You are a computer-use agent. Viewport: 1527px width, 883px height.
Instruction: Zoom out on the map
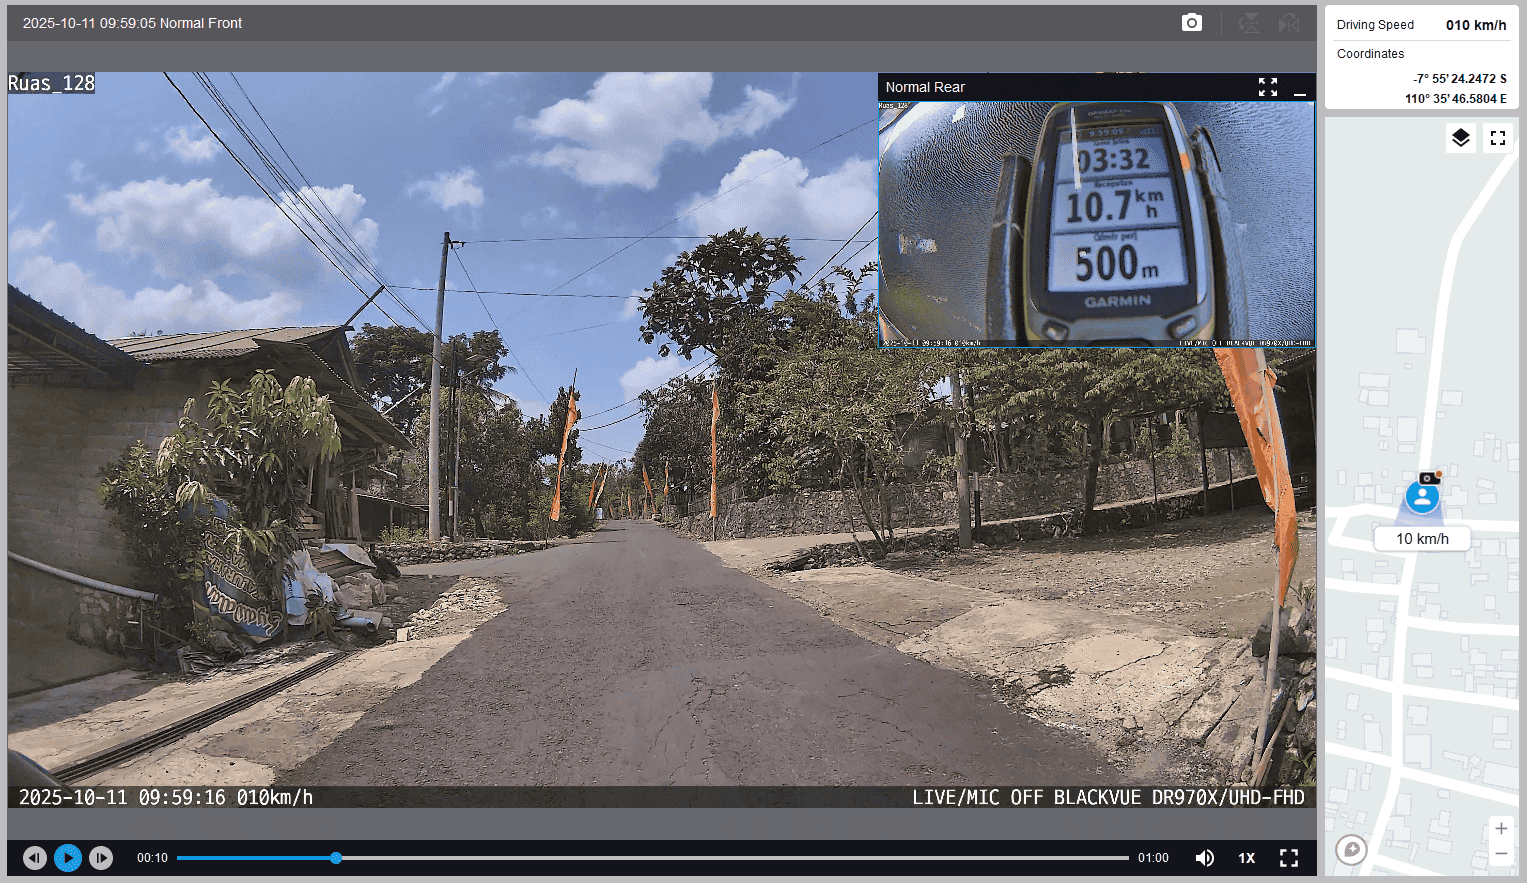pos(1500,853)
